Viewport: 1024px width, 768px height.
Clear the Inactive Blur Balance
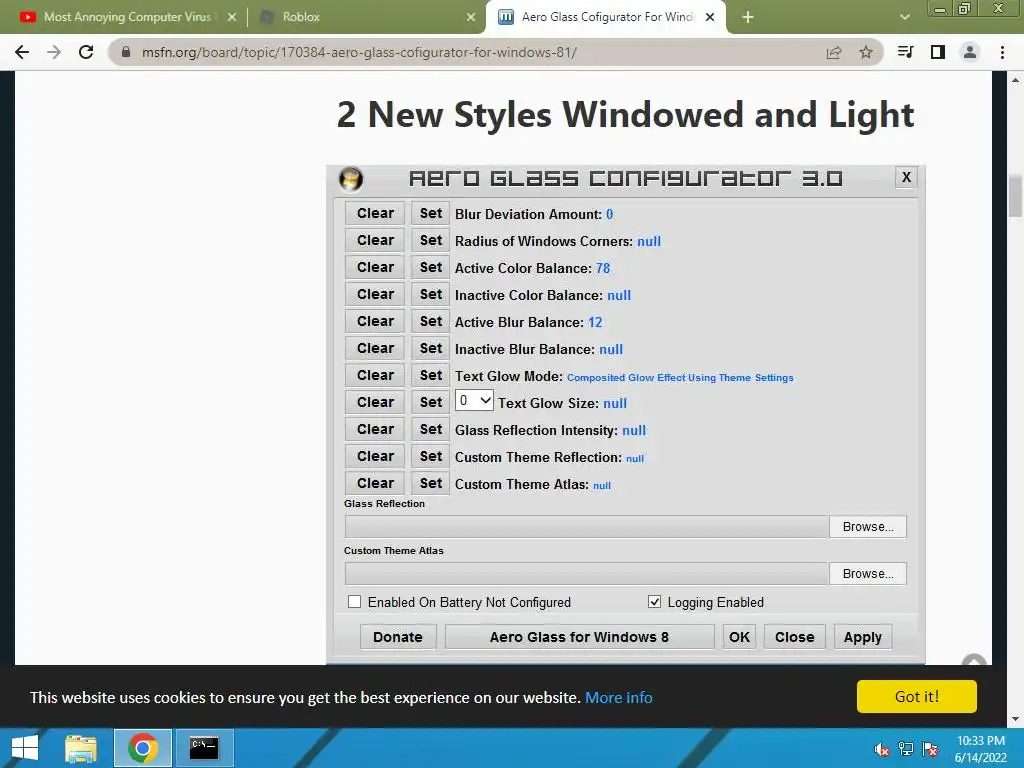(375, 348)
